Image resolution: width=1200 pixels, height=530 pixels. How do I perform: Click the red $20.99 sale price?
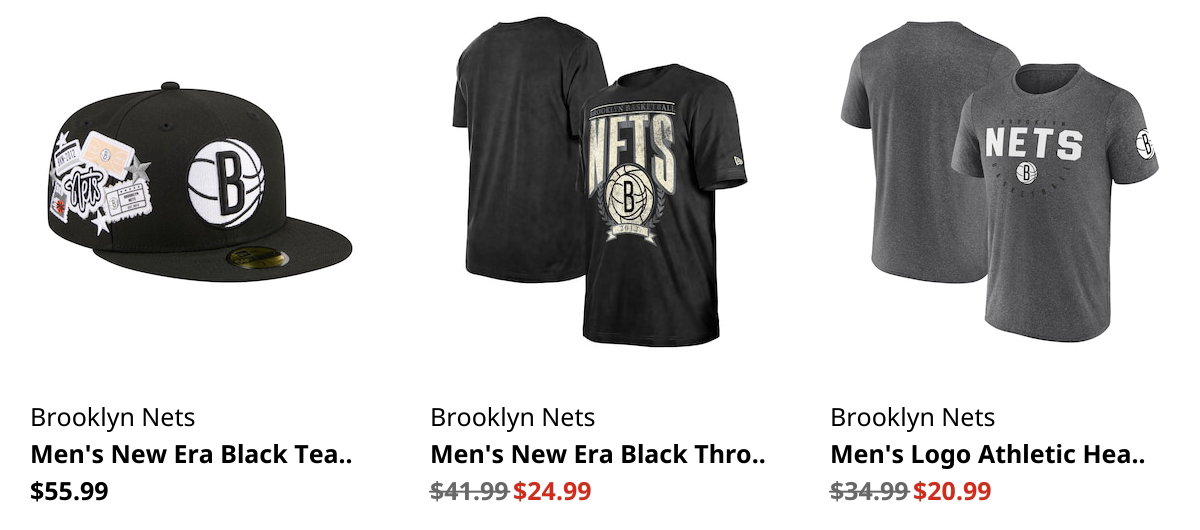click(953, 491)
